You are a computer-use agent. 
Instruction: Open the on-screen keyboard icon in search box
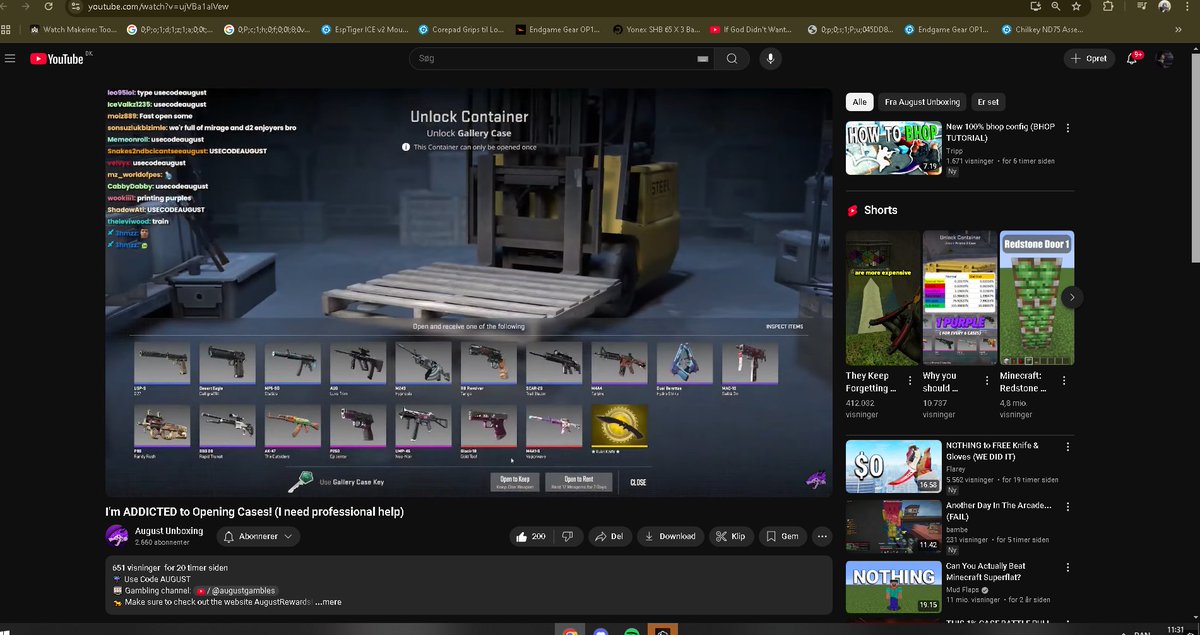pyautogui.click(x=703, y=59)
